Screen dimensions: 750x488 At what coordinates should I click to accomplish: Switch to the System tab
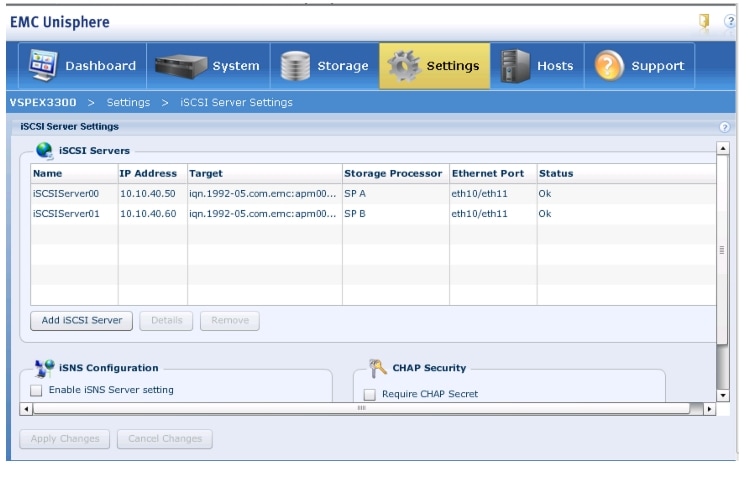click(209, 66)
